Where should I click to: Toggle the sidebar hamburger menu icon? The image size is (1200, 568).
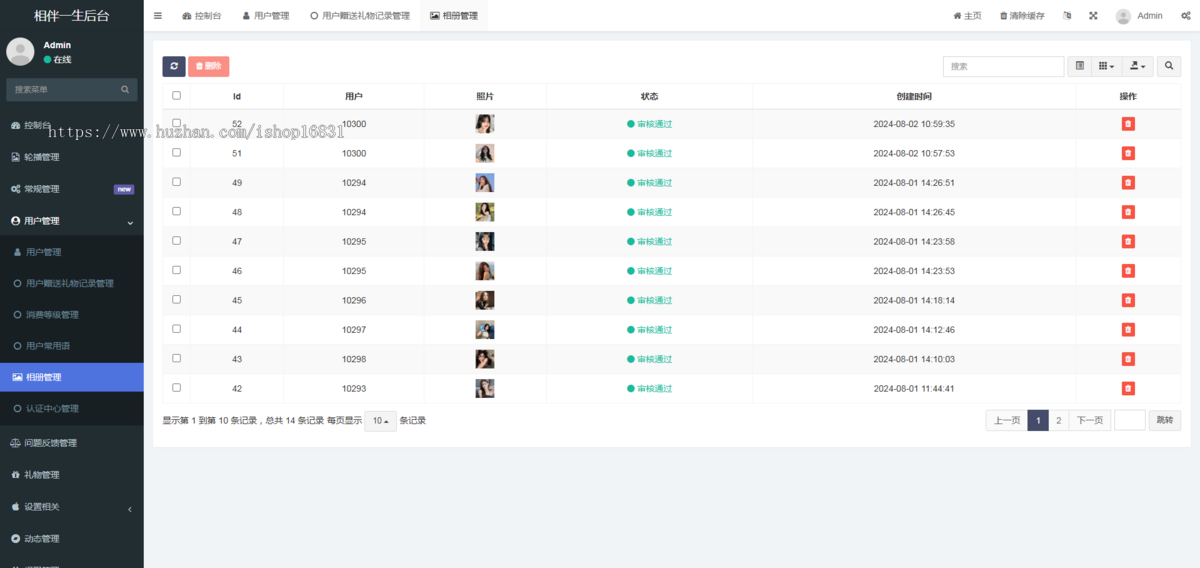(x=158, y=16)
